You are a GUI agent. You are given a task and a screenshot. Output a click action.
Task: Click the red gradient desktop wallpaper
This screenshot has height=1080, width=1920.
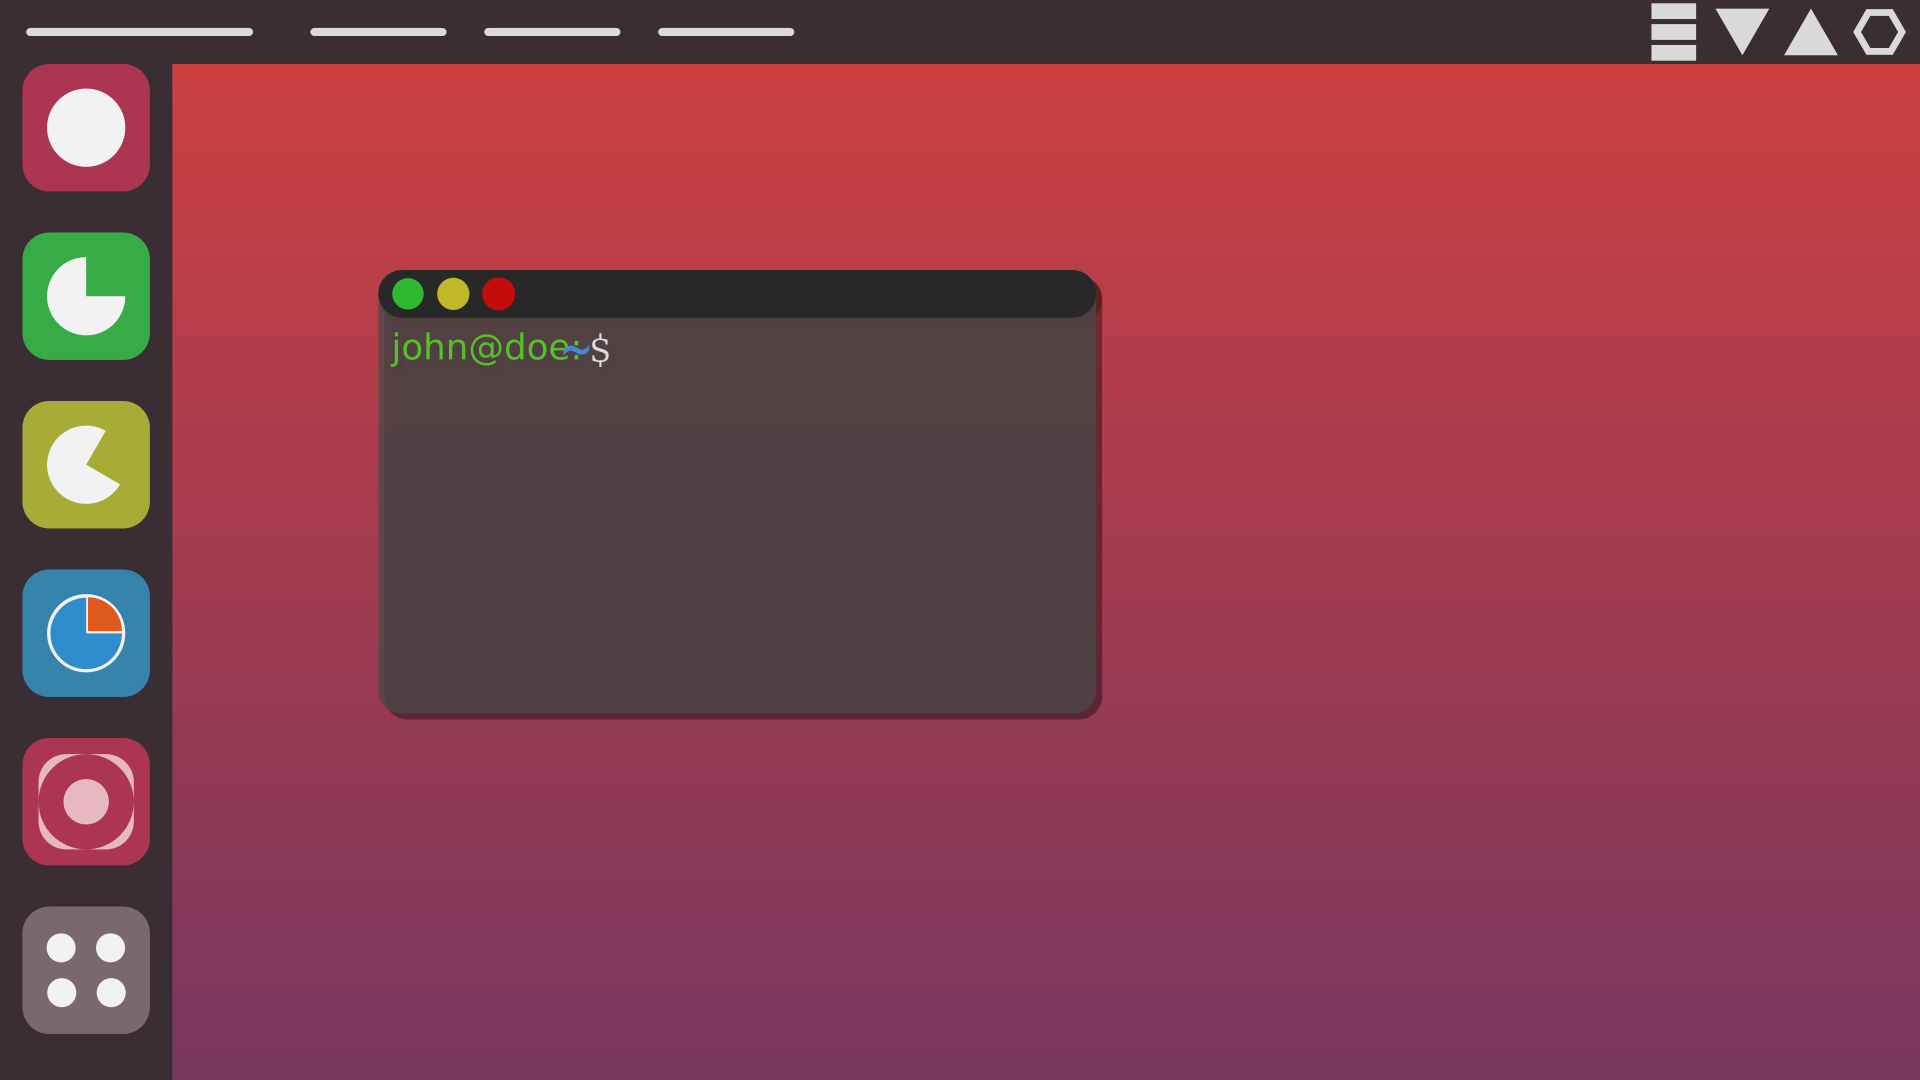click(1450, 600)
